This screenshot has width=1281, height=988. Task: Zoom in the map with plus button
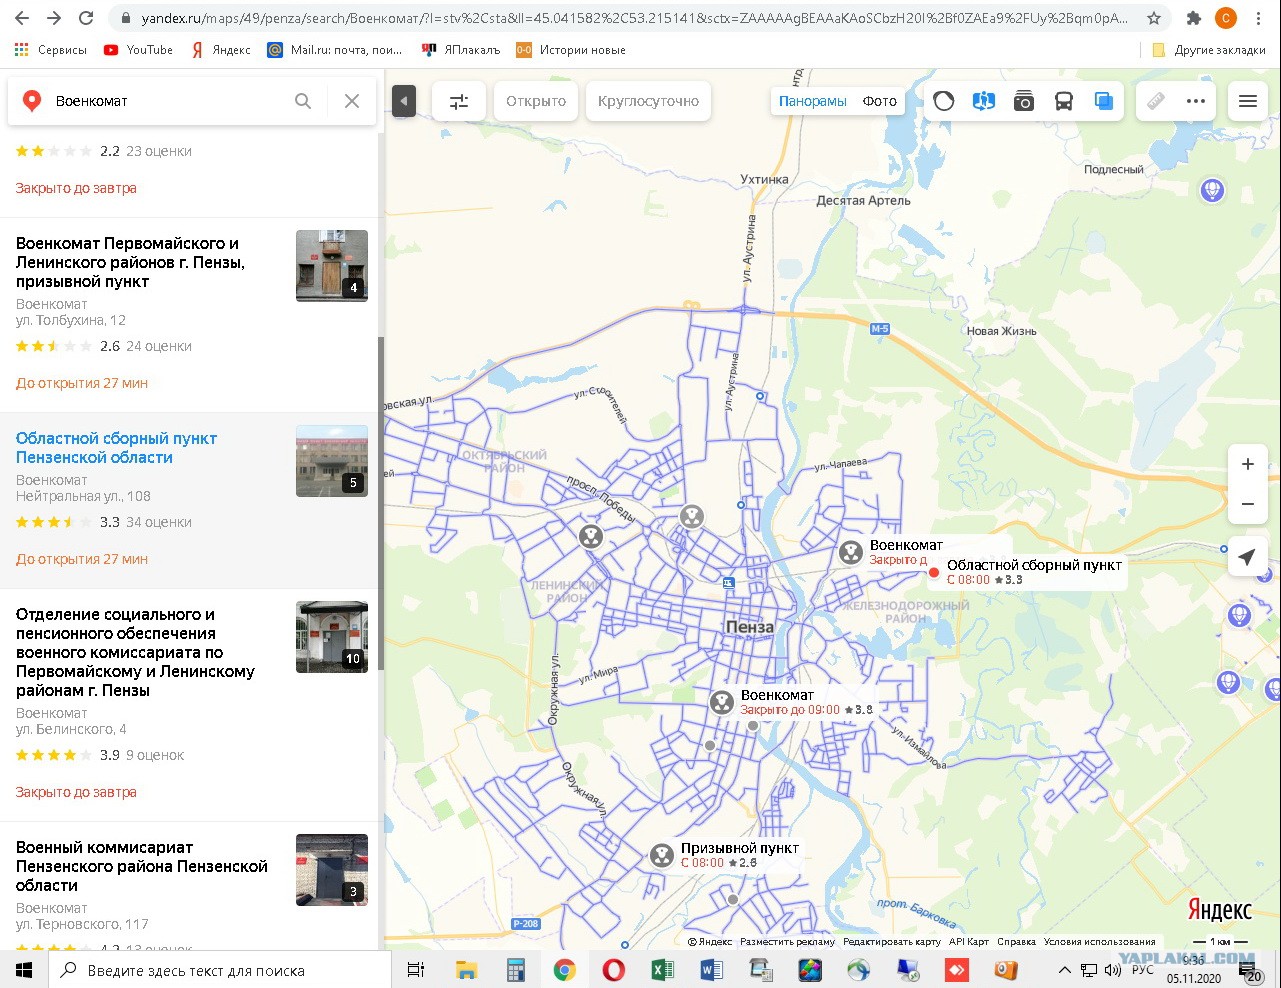click(x=1248, y=464)
